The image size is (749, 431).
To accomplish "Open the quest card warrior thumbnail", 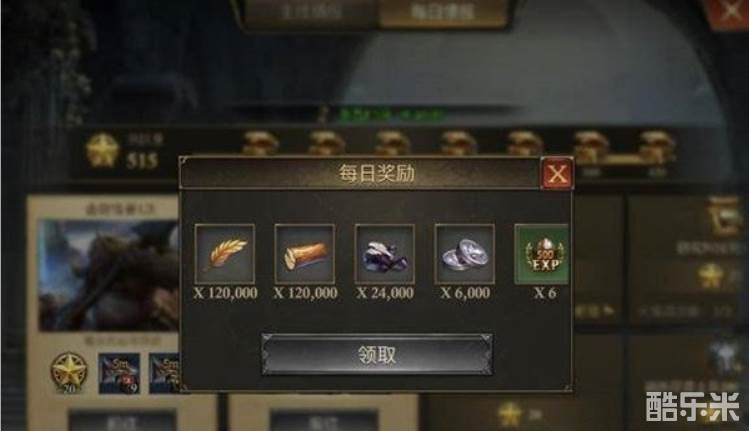I will point(109,276).
